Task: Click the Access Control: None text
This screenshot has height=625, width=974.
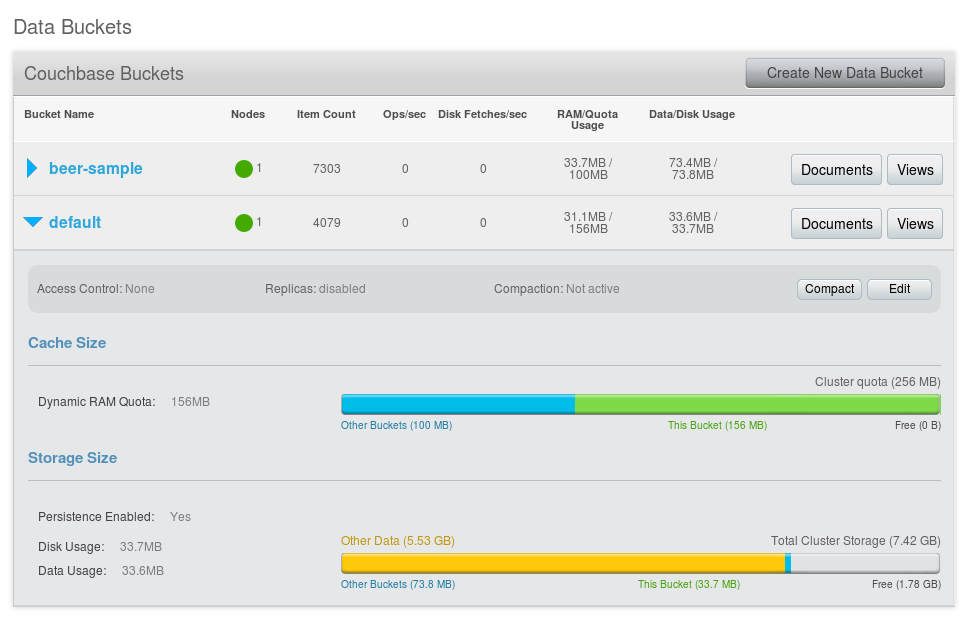Action: (x=96, y=289)
